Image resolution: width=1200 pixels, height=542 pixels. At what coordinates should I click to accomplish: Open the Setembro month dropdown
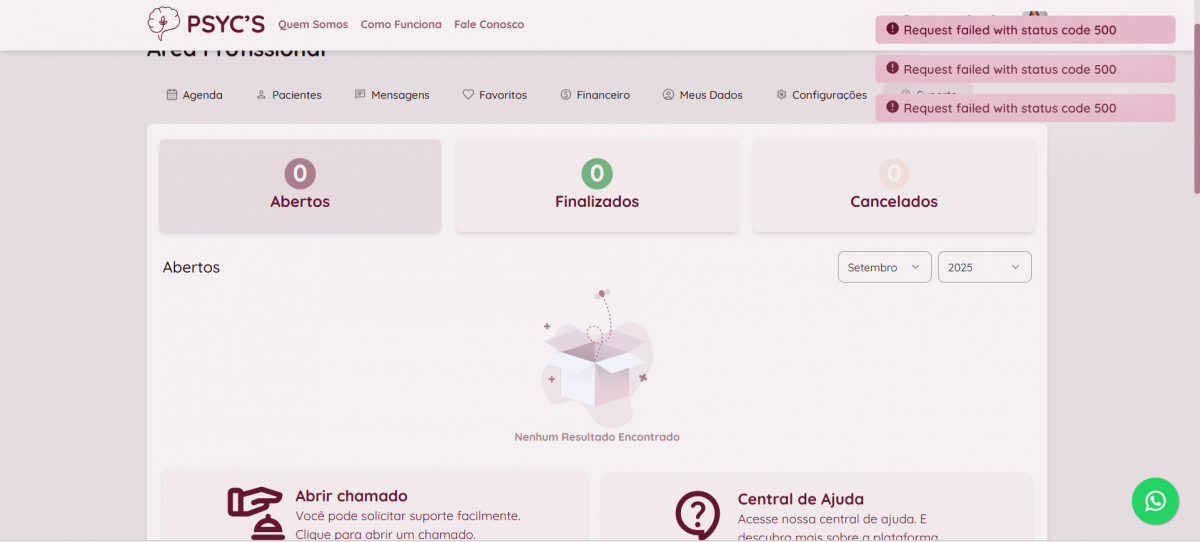pos(884,267)
